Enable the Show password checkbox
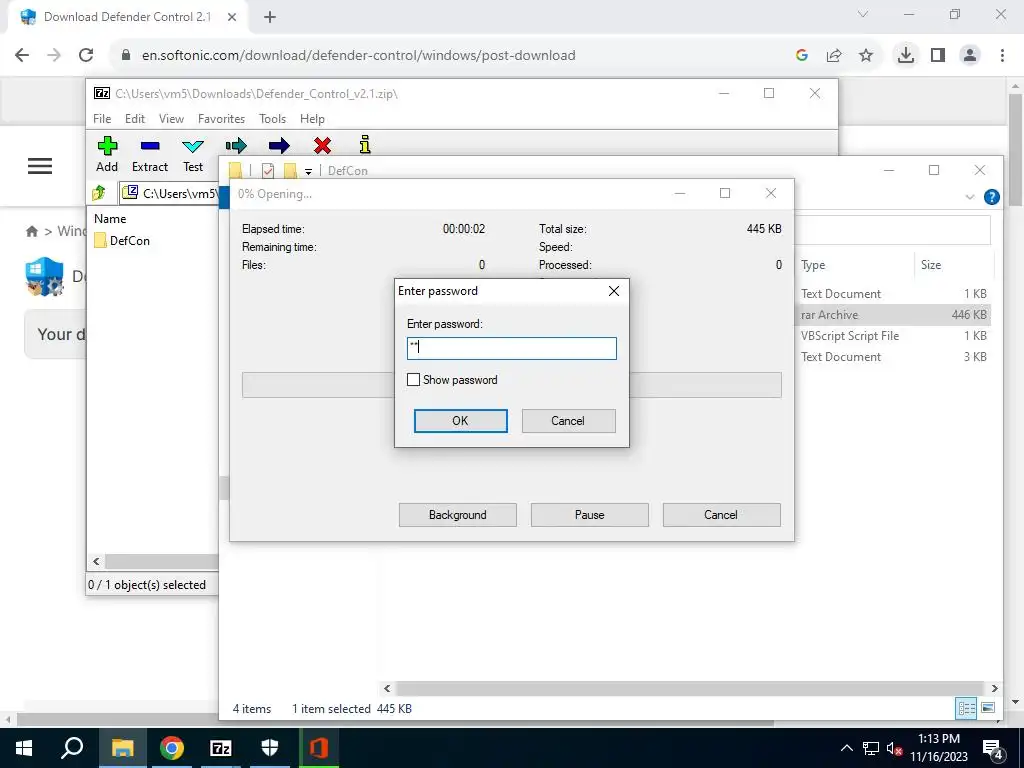 (x=413, y=379)
